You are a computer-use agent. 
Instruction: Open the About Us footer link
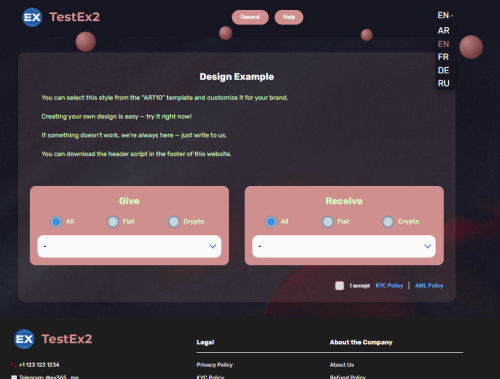[342, 365]
